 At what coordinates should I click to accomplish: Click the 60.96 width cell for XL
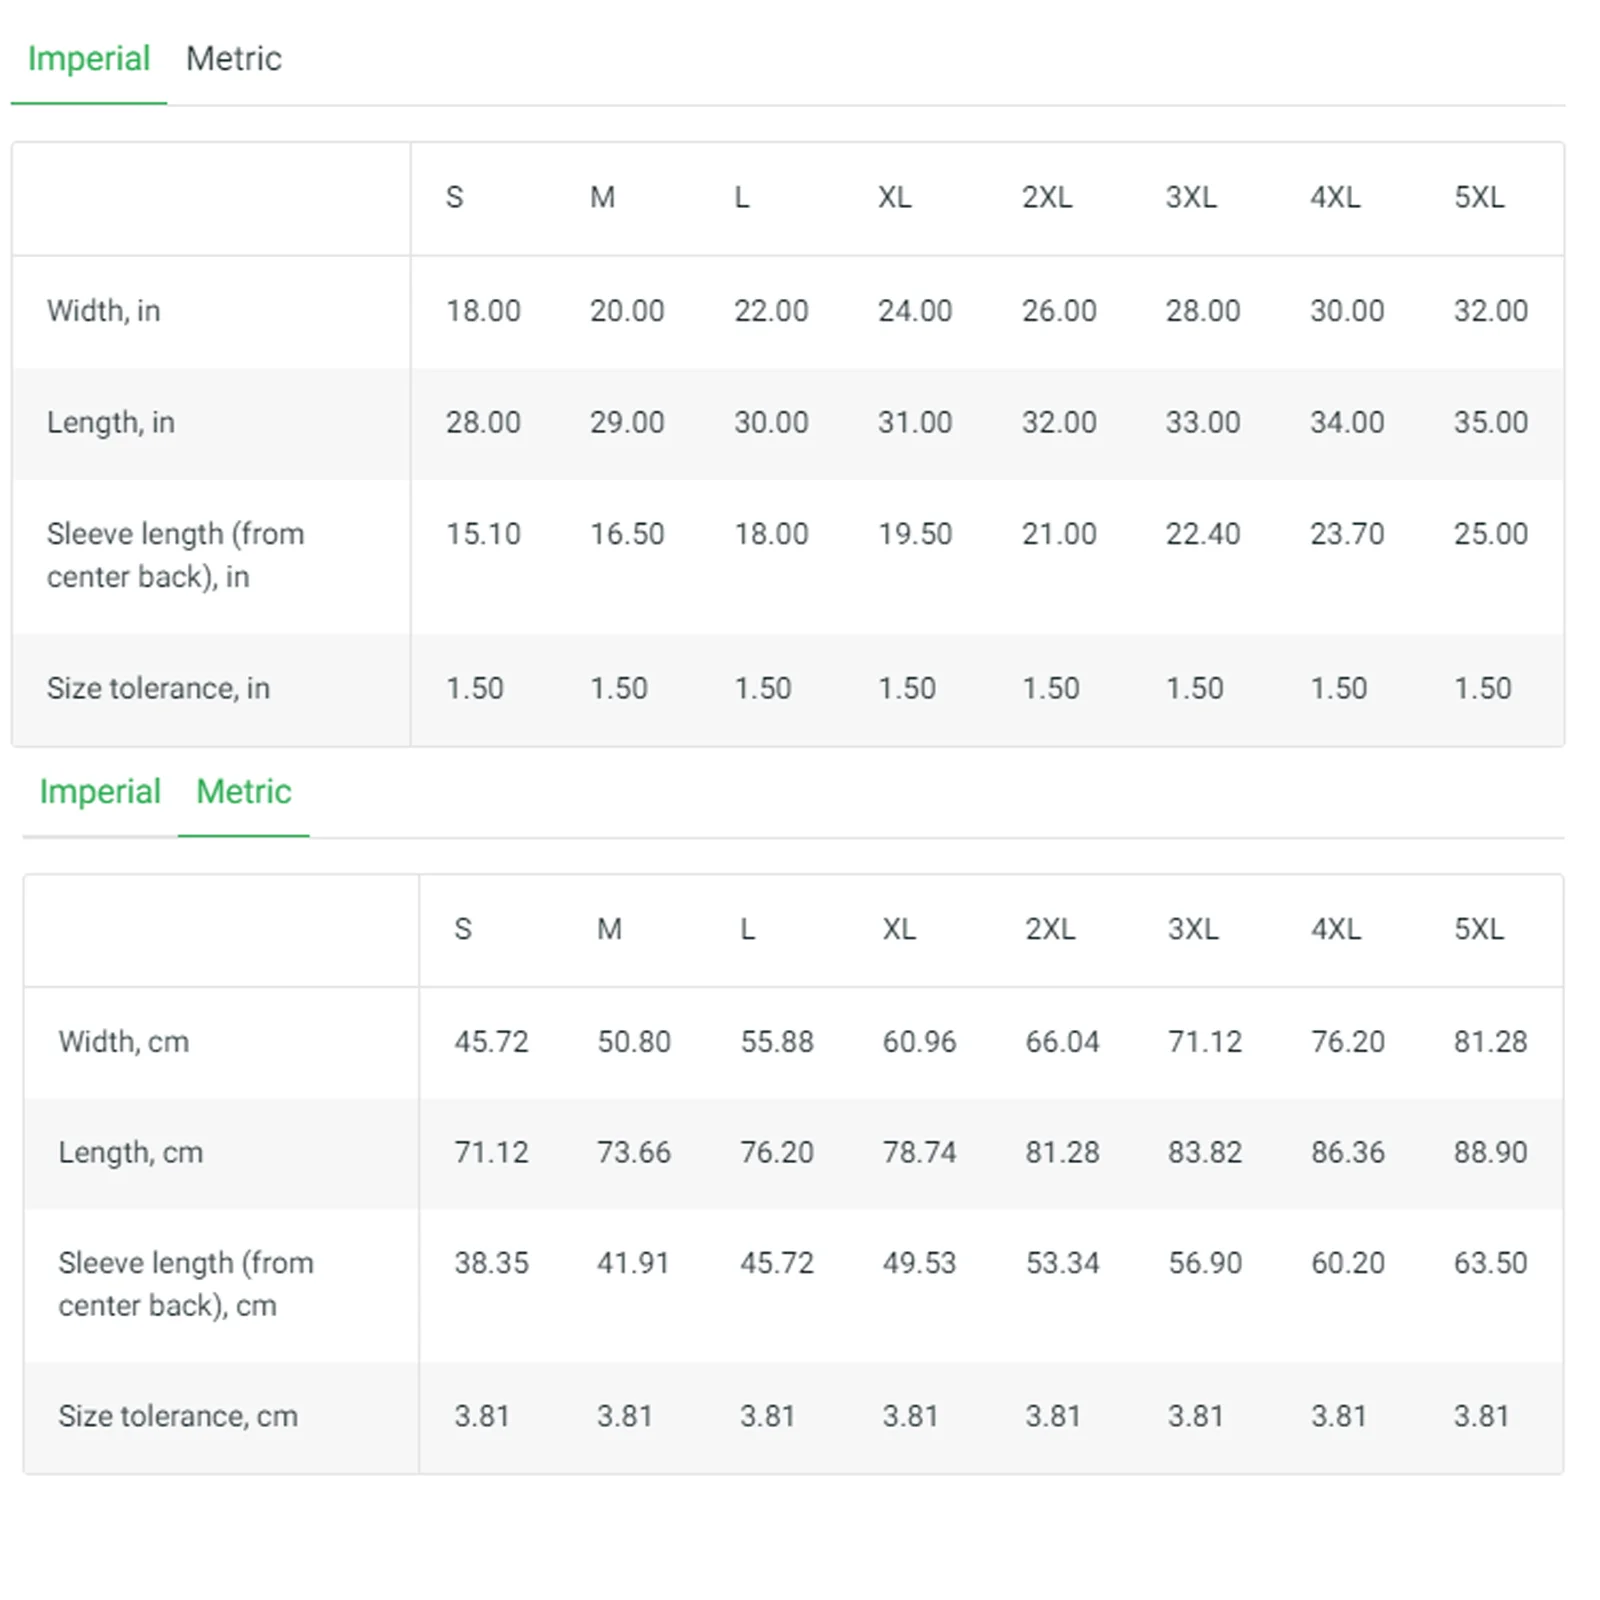919,1042
